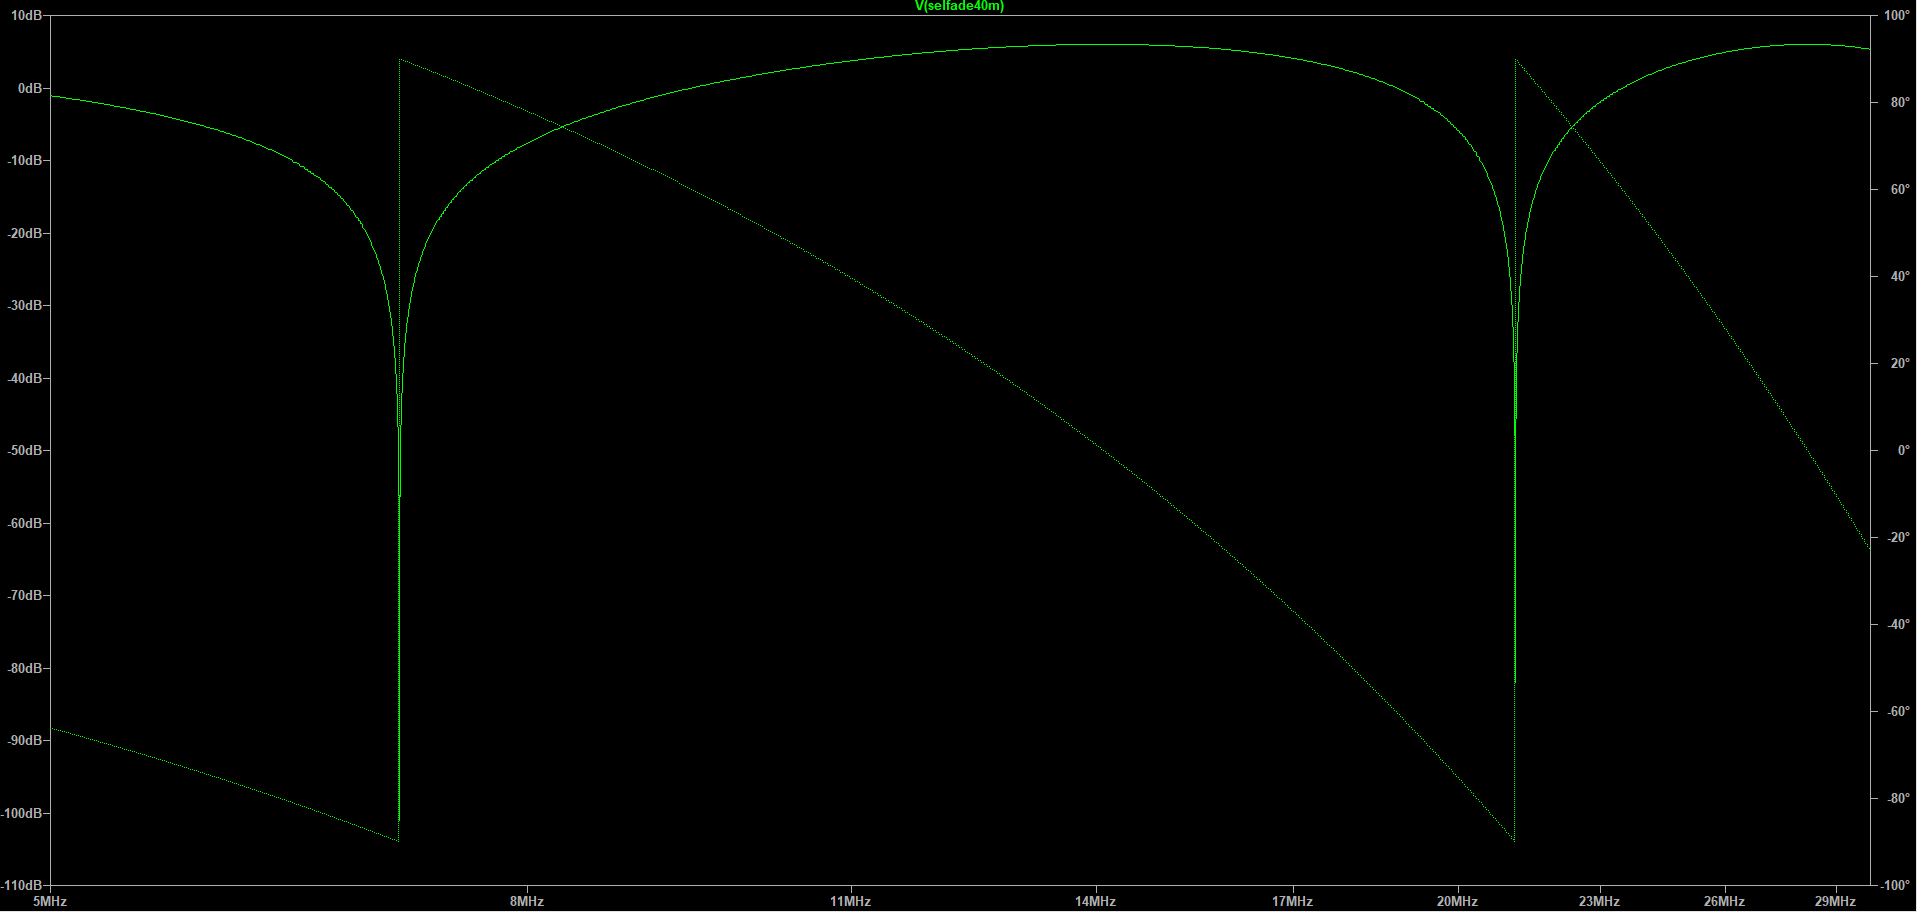Click the 100° phase axis label
Viewport: 1918px width, 912px height.
tap(1897, 16)
